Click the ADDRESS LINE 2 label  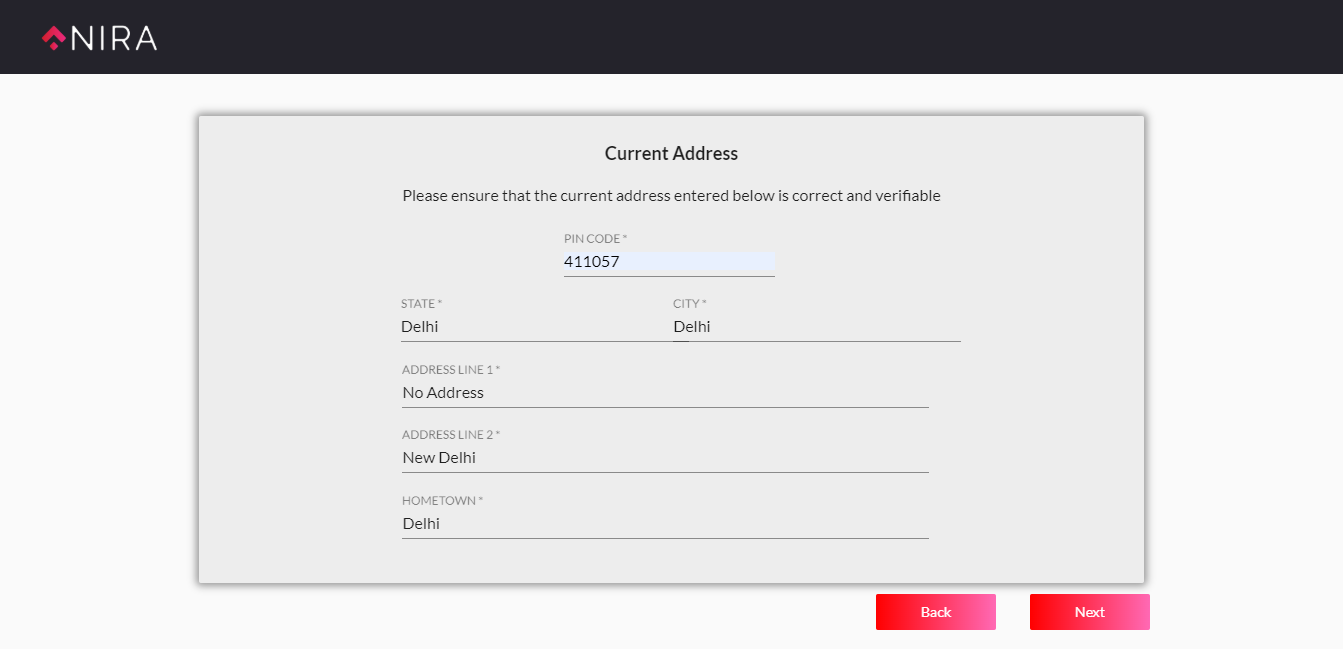[450, 435]
